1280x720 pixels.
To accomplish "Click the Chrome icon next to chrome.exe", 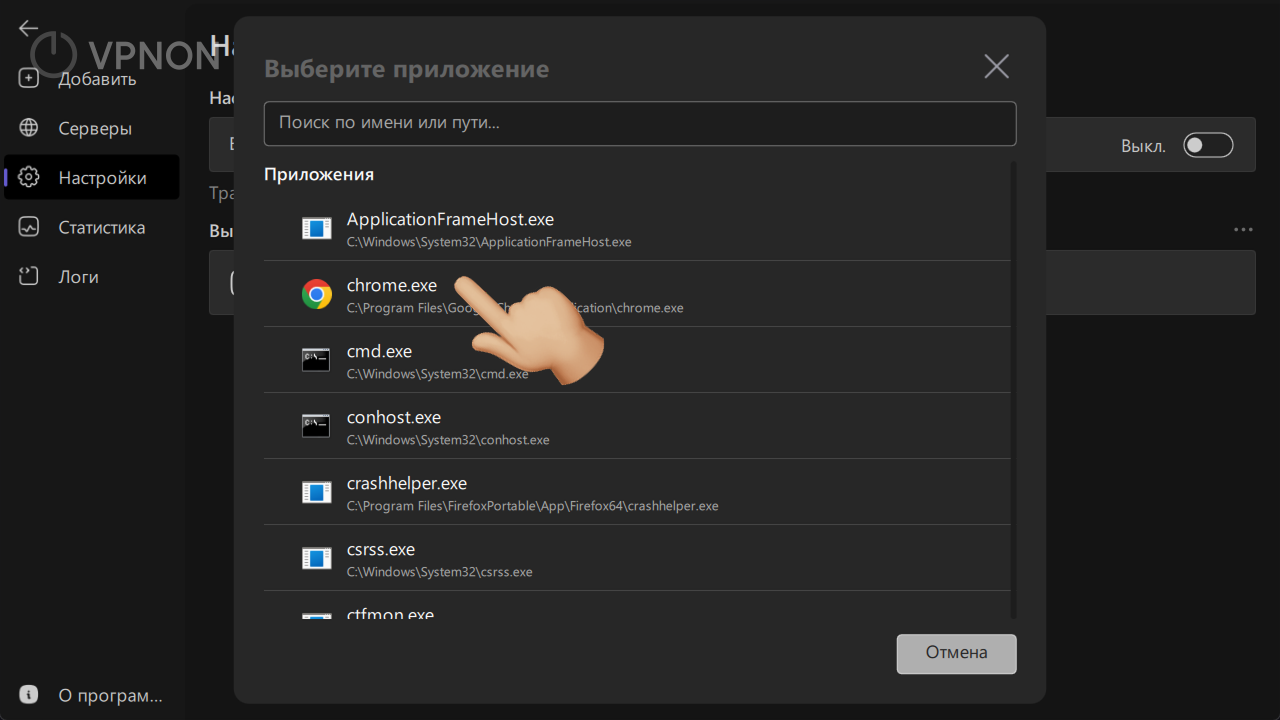I will 316,294.
